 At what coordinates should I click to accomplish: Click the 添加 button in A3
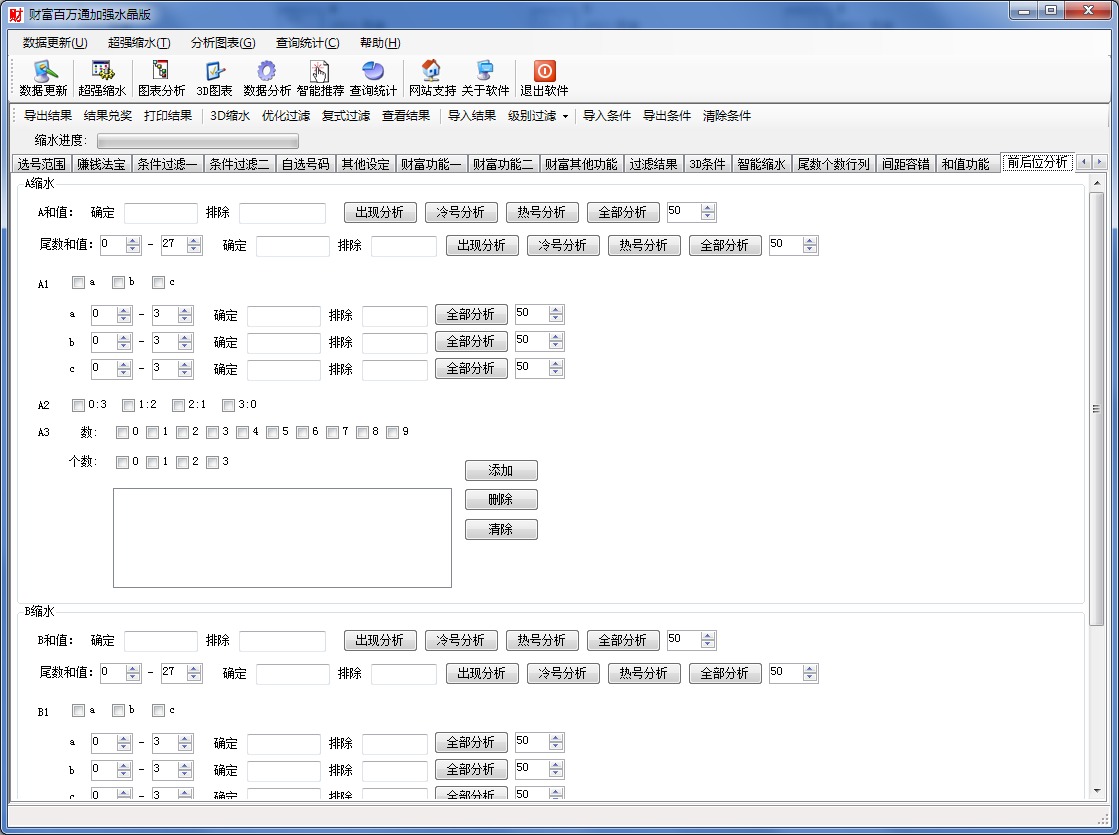501,471
